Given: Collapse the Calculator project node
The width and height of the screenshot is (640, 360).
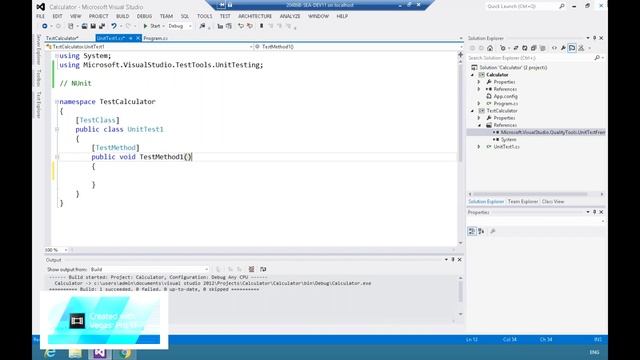Looking at the screenshot, I should [x=473, y=75].
